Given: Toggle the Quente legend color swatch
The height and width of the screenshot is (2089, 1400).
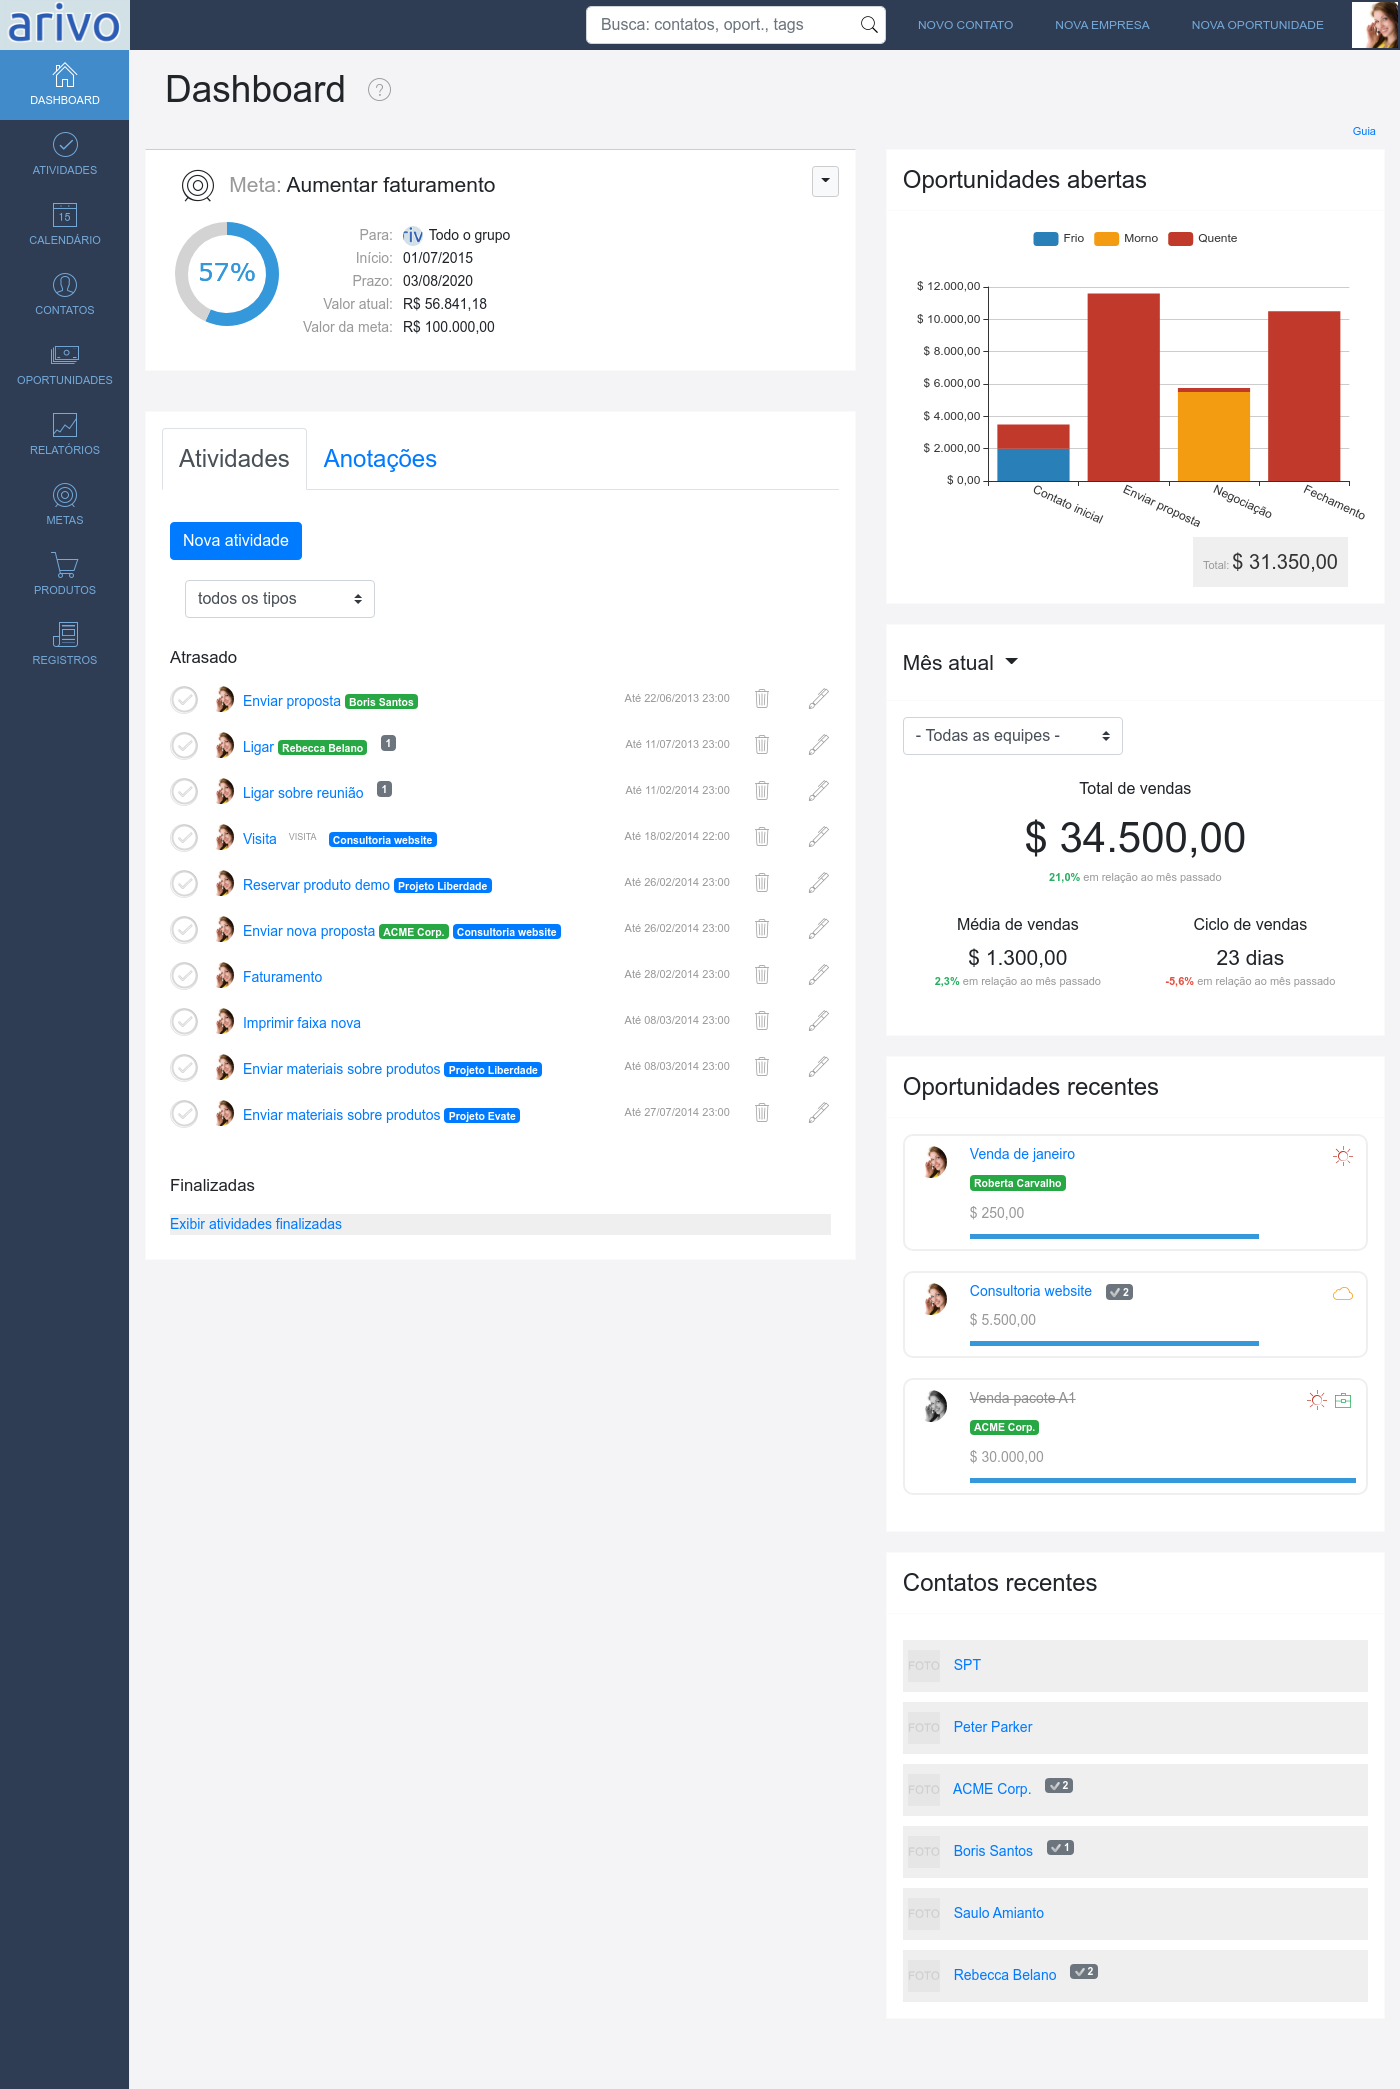Looking at the screenshot, I should coord(1180,239).
